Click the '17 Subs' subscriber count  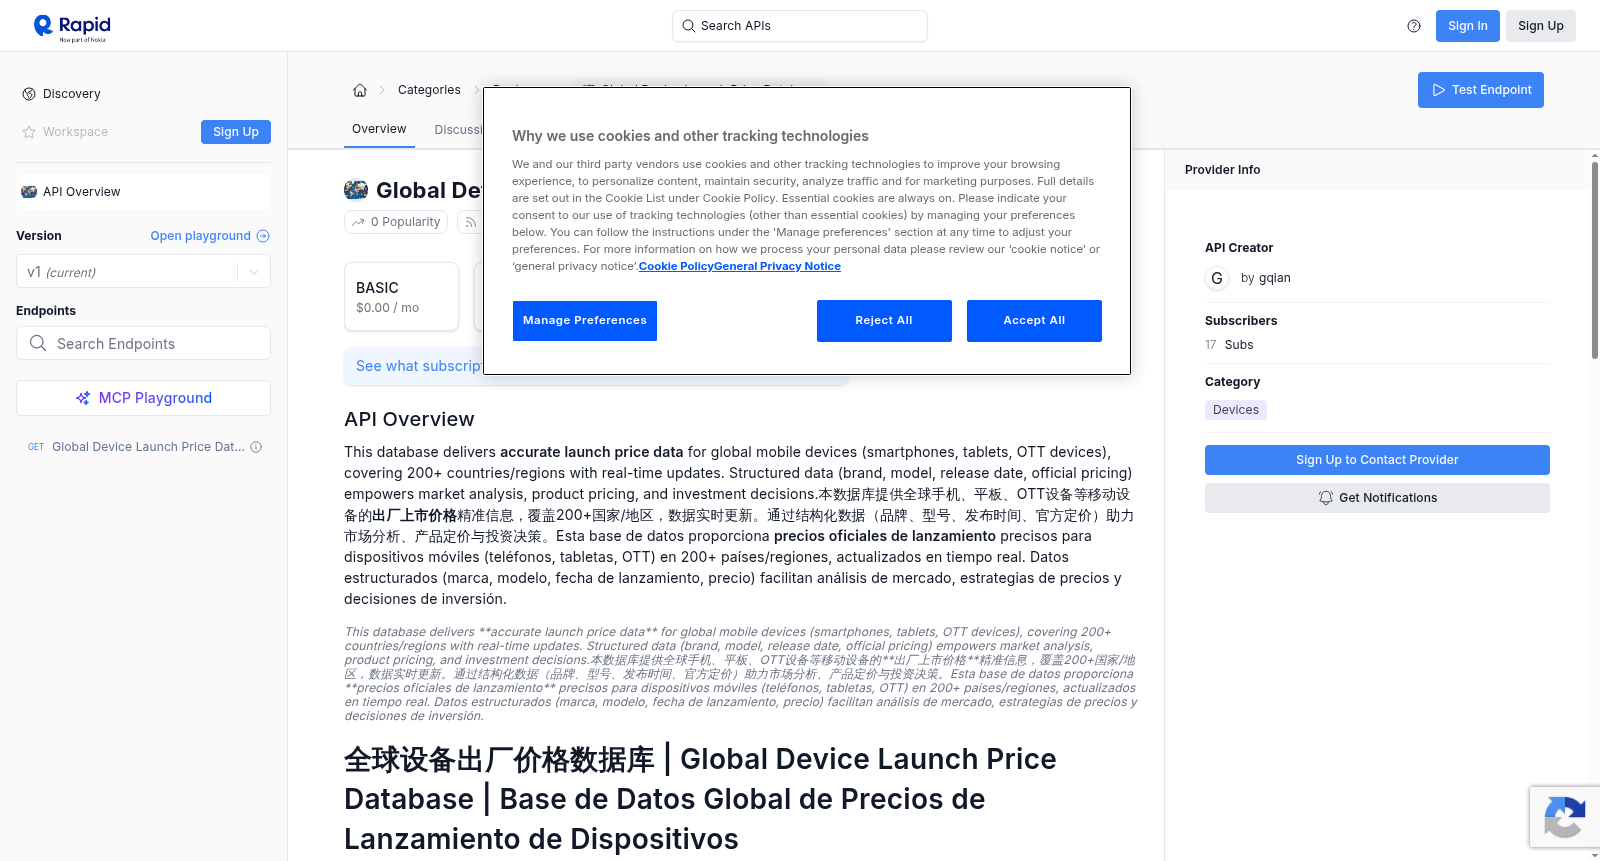(1229, 345)
